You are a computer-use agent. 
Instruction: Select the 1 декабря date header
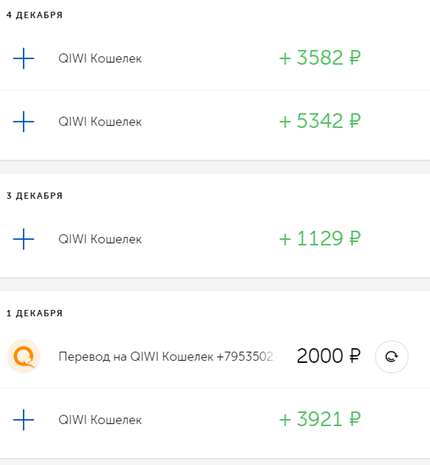click(x=35, y=313)
